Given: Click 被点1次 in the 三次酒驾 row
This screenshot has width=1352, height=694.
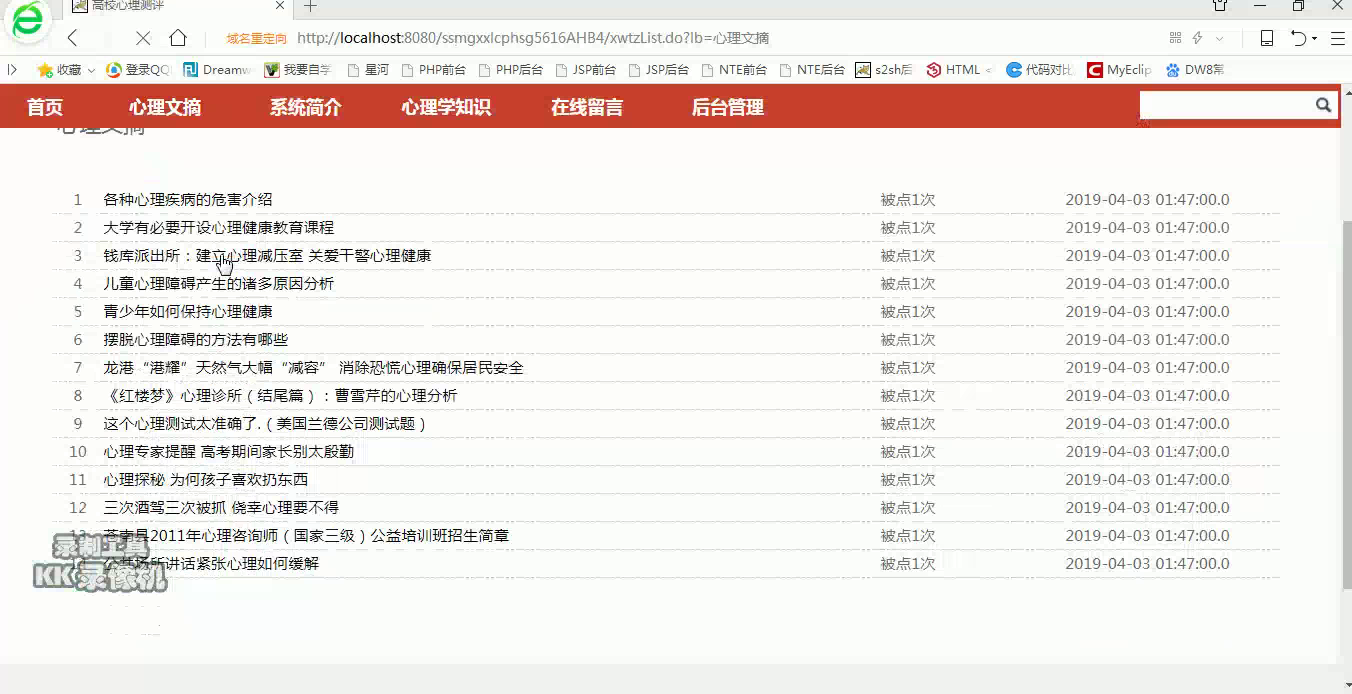Looking at the screenshot, I should (907, 507).
